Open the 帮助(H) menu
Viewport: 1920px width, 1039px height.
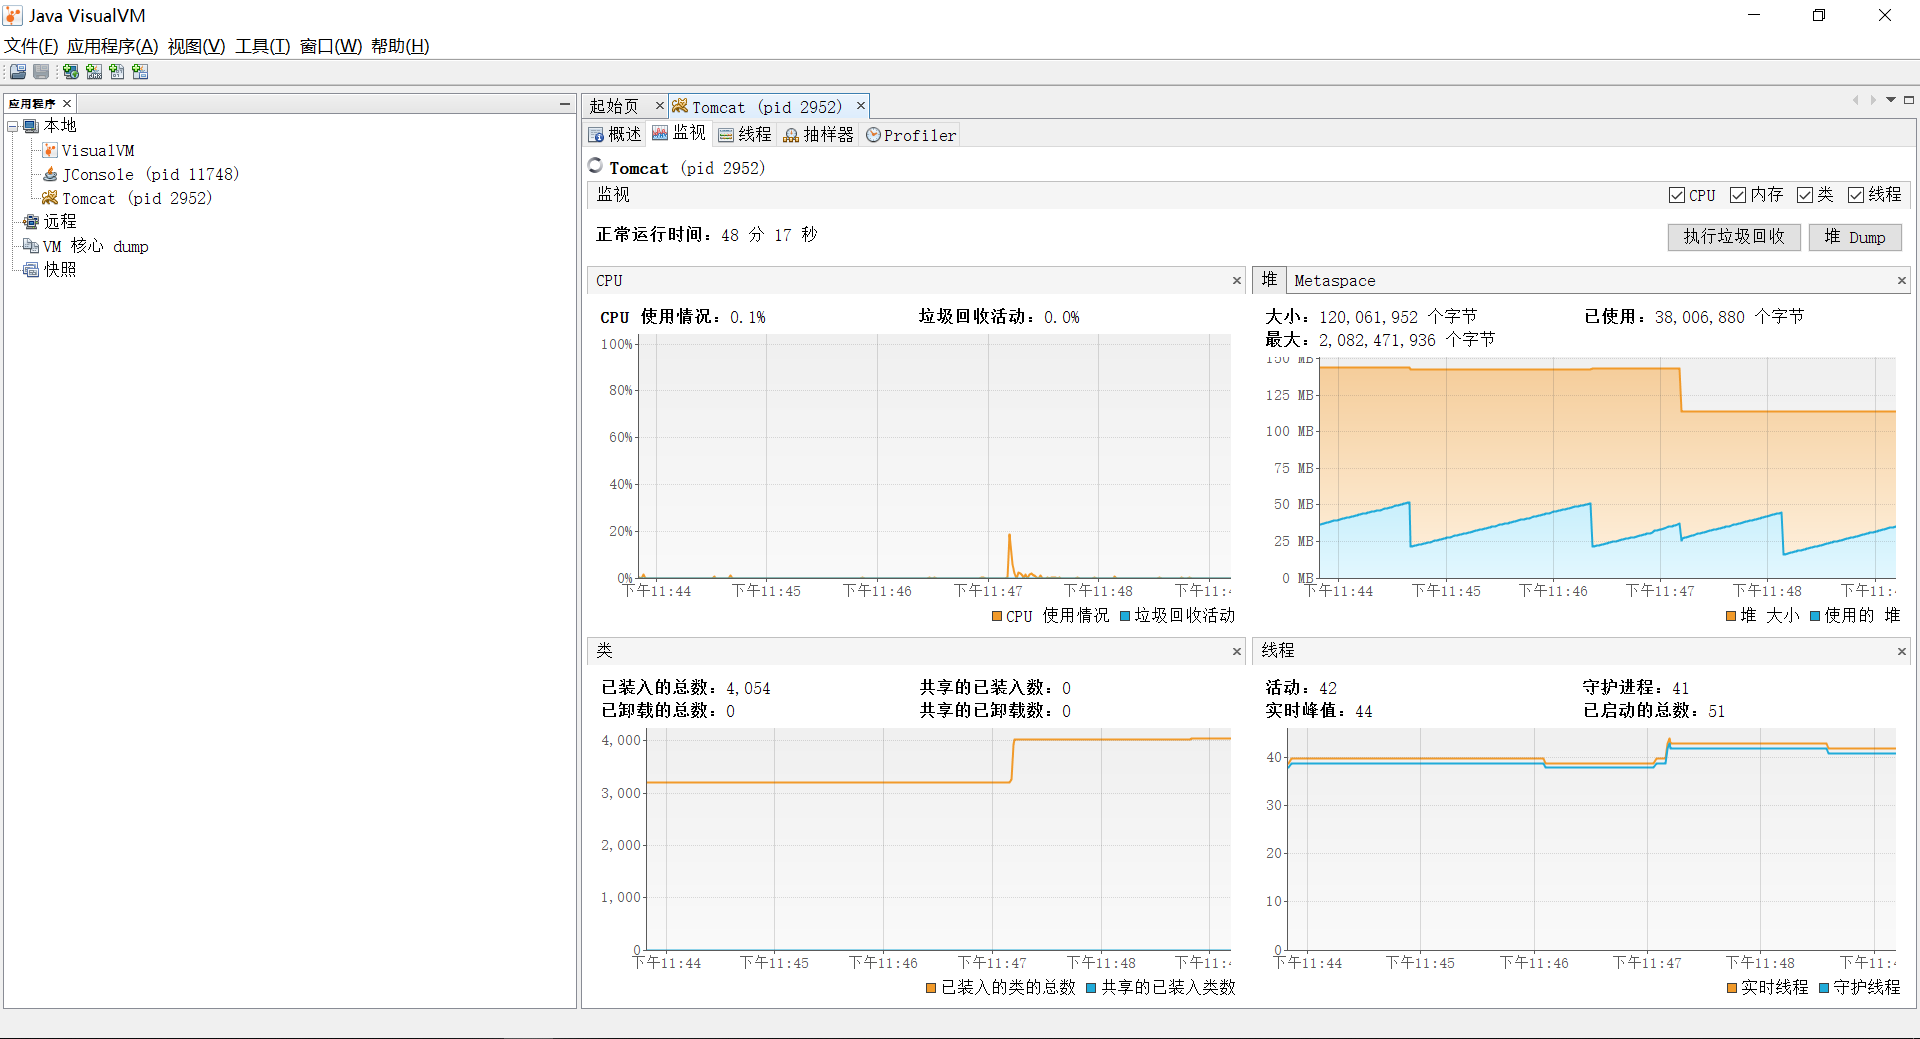coord(400,46)
